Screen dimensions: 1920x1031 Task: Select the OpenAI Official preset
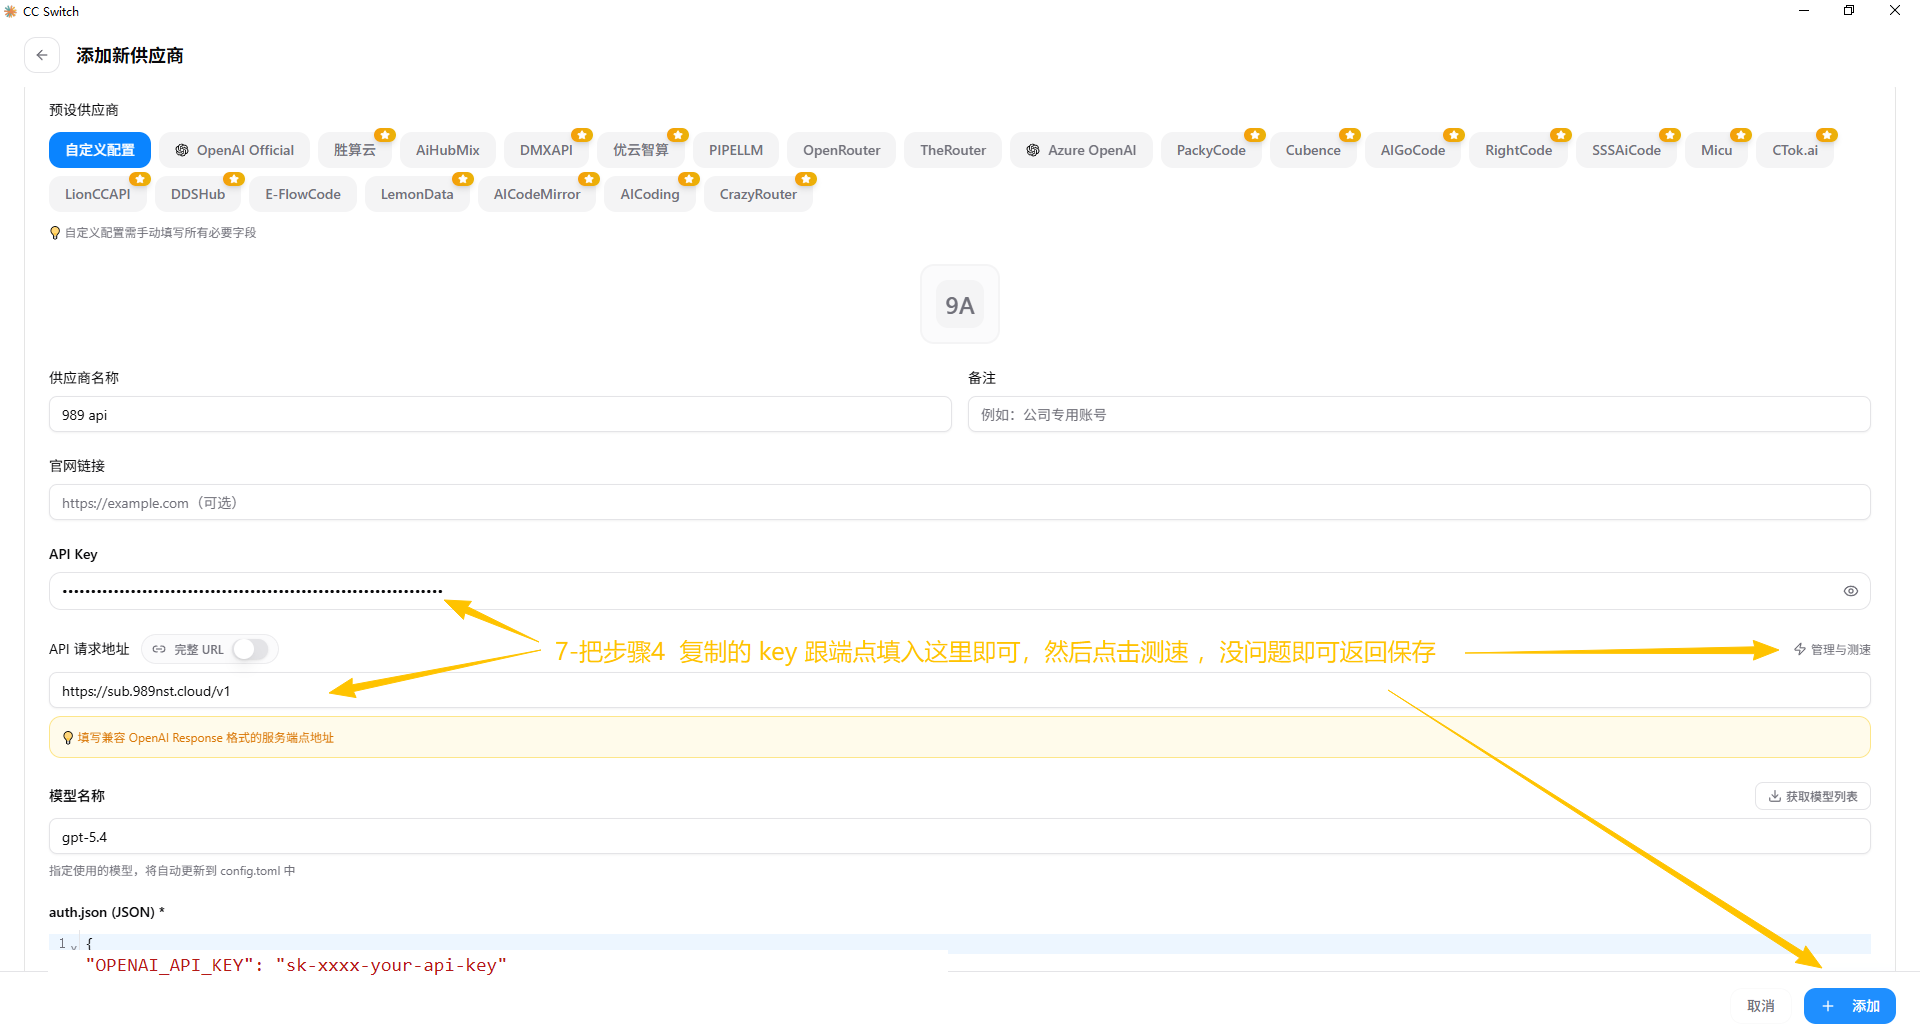tap(235, 150)
